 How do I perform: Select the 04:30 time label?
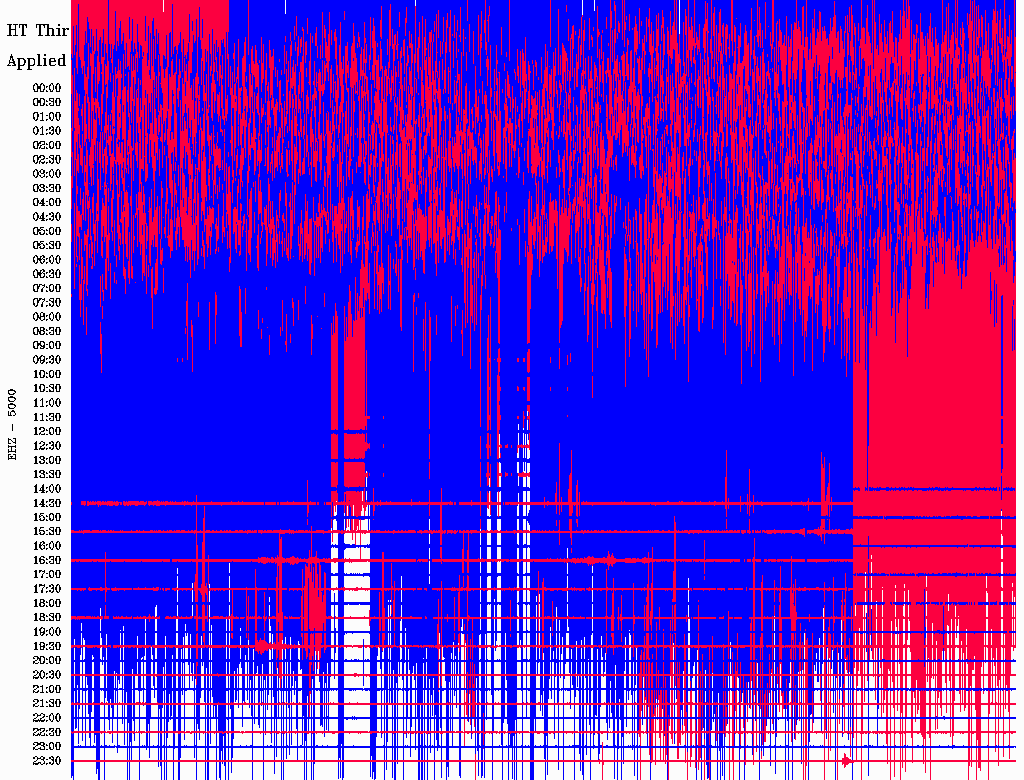[x=47, y=216]
